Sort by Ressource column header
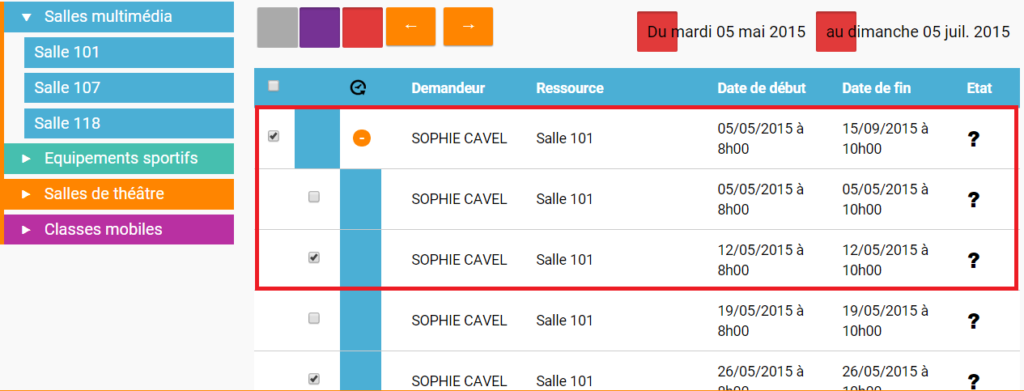The image size is (1024, 391). click(569, 87)
